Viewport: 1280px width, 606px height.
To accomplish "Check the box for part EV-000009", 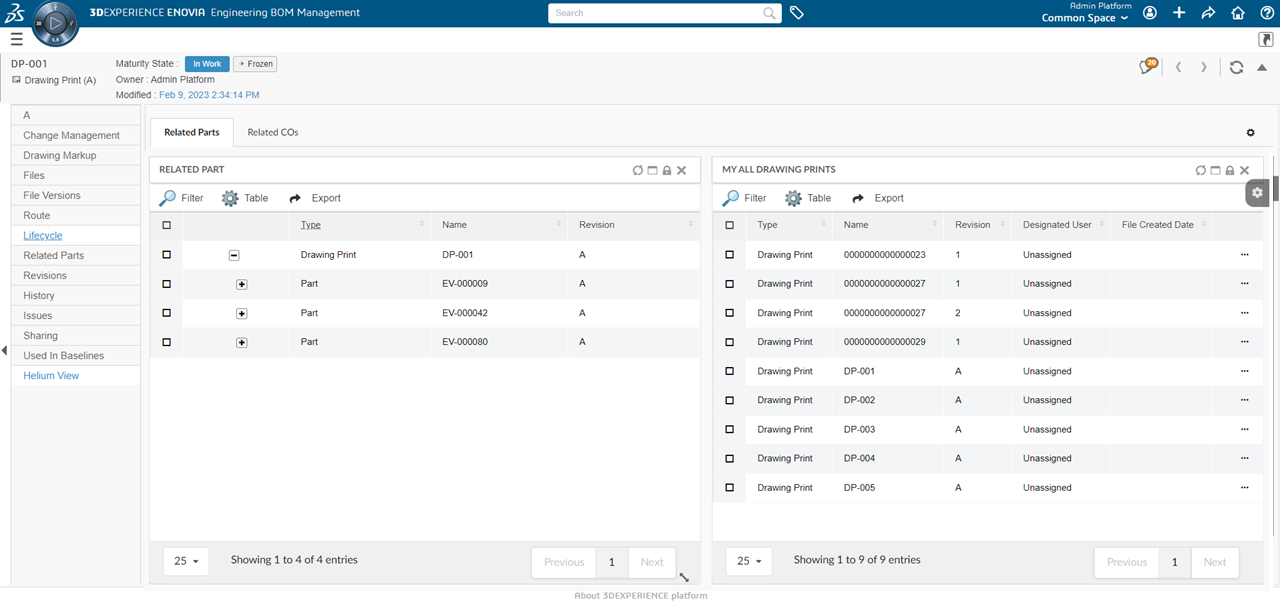I will click(166, 284).
